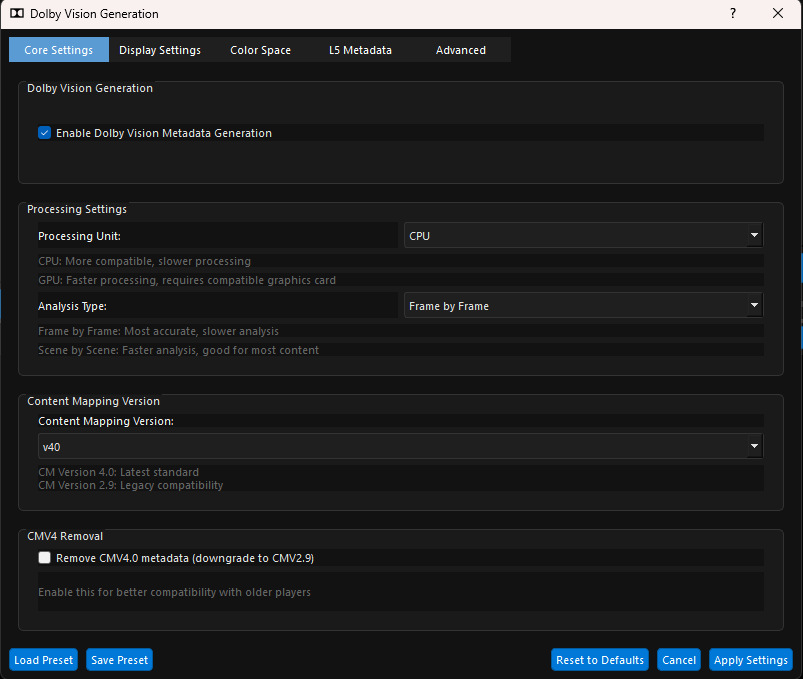The image size is (803, 679).
Task: Click the 'Analysis Type:' label
Action: pos(72,306)
